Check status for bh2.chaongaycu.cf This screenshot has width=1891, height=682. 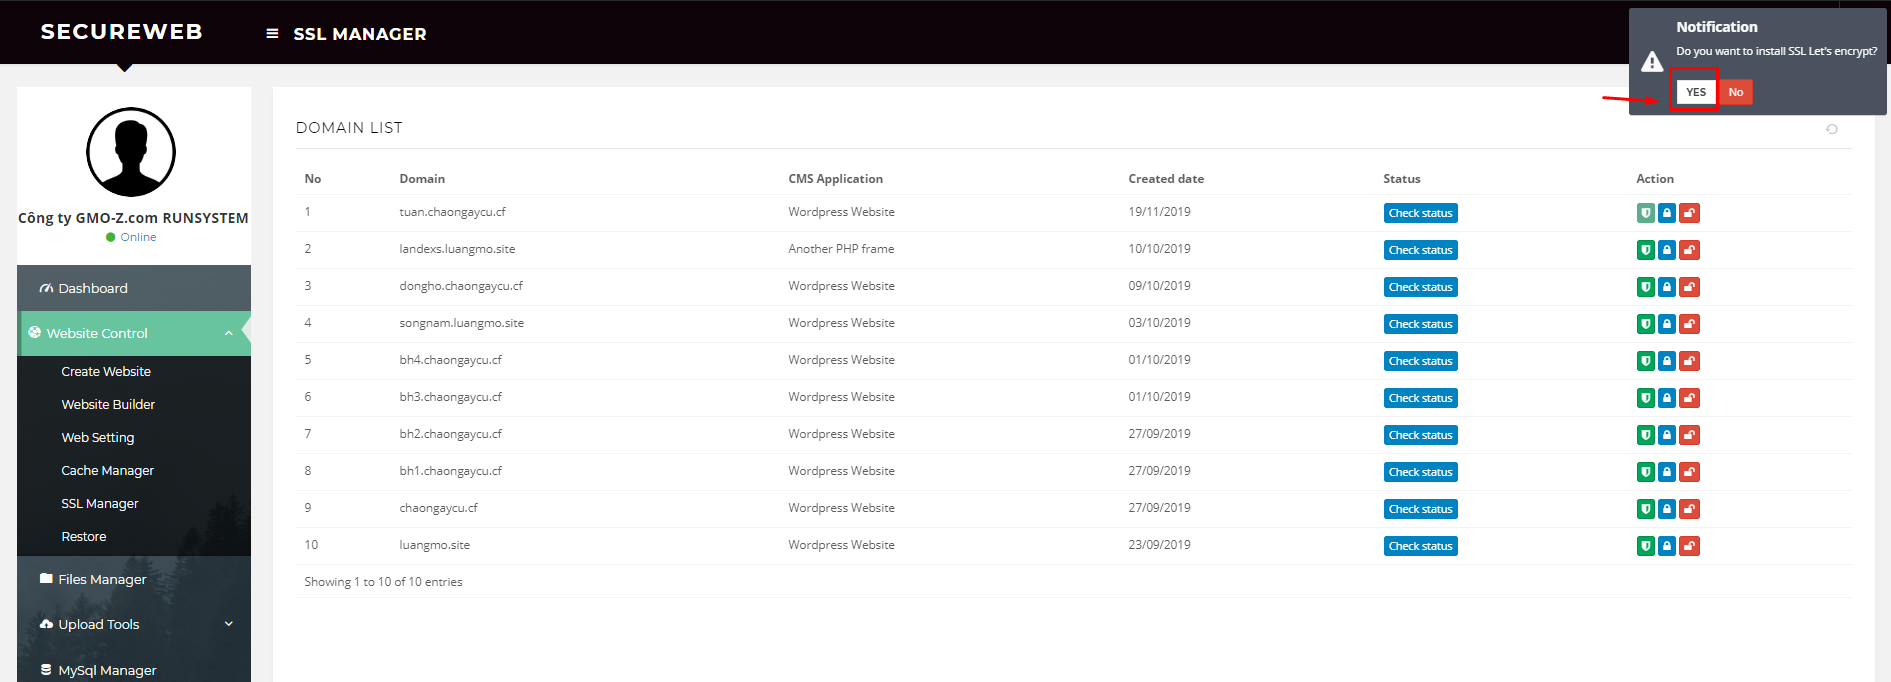tap(1420, 435)
